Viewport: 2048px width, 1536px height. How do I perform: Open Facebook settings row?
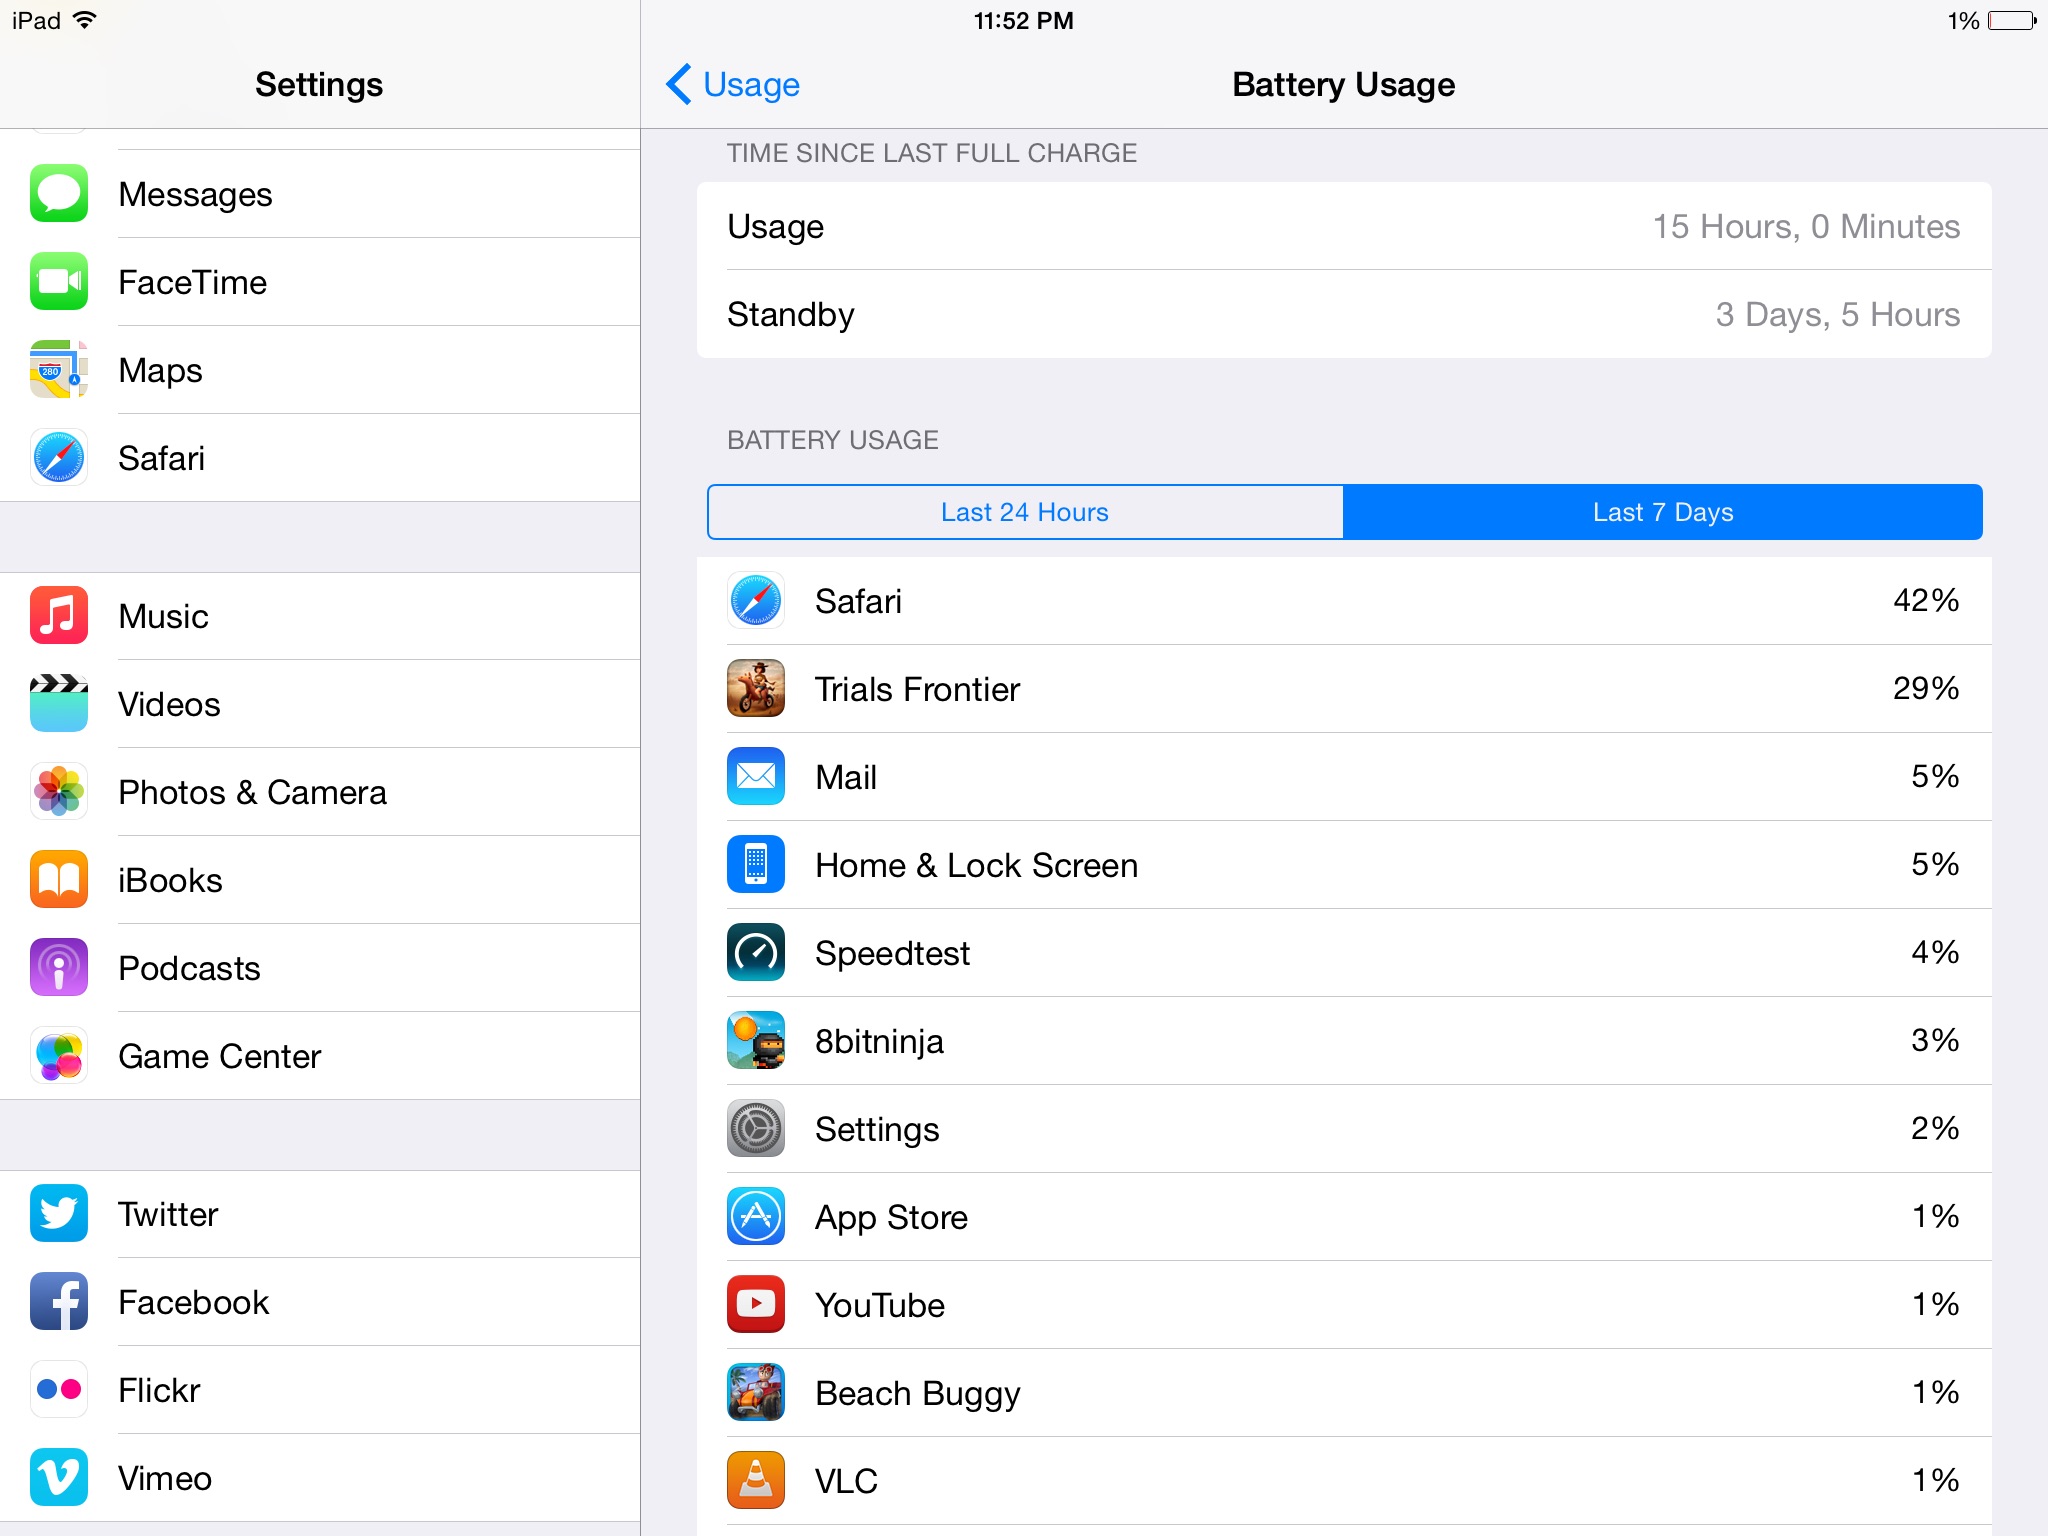coord(320,1302)
